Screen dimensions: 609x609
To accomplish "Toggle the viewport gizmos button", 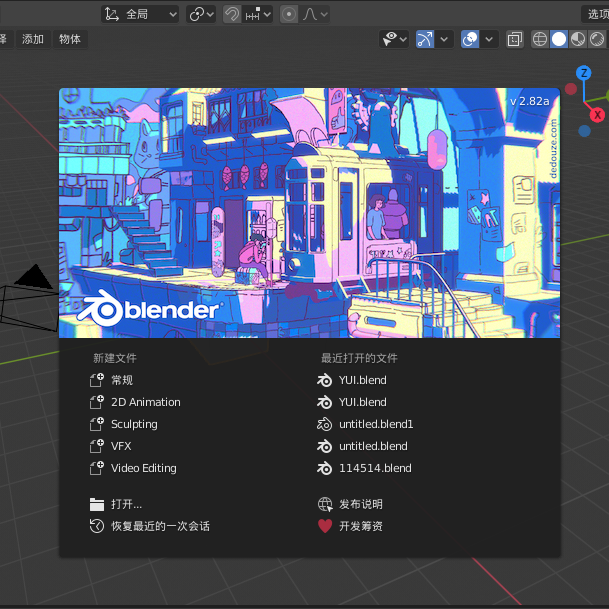I will click(x=425, y=39).
